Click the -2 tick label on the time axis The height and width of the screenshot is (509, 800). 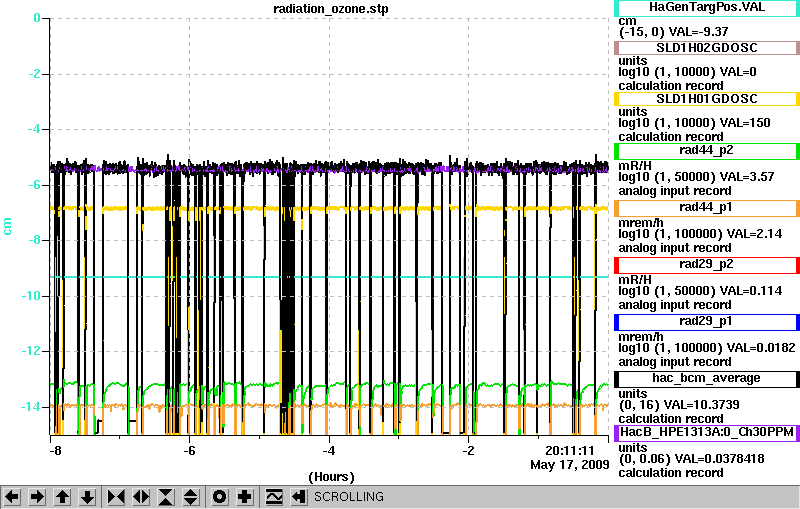(468, 451)
